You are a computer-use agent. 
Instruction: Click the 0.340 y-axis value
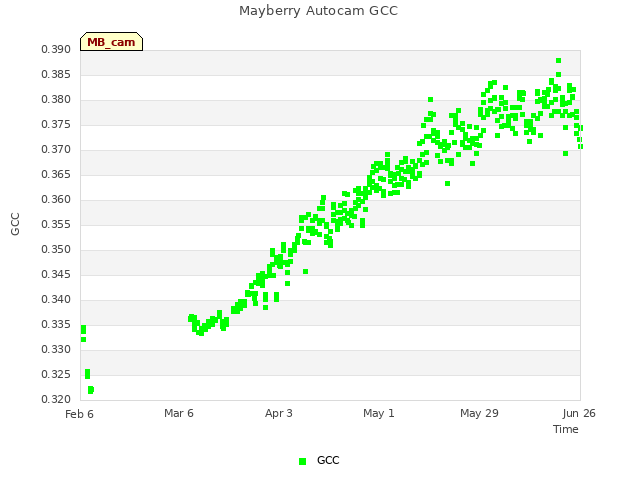(x=56, y=299)
